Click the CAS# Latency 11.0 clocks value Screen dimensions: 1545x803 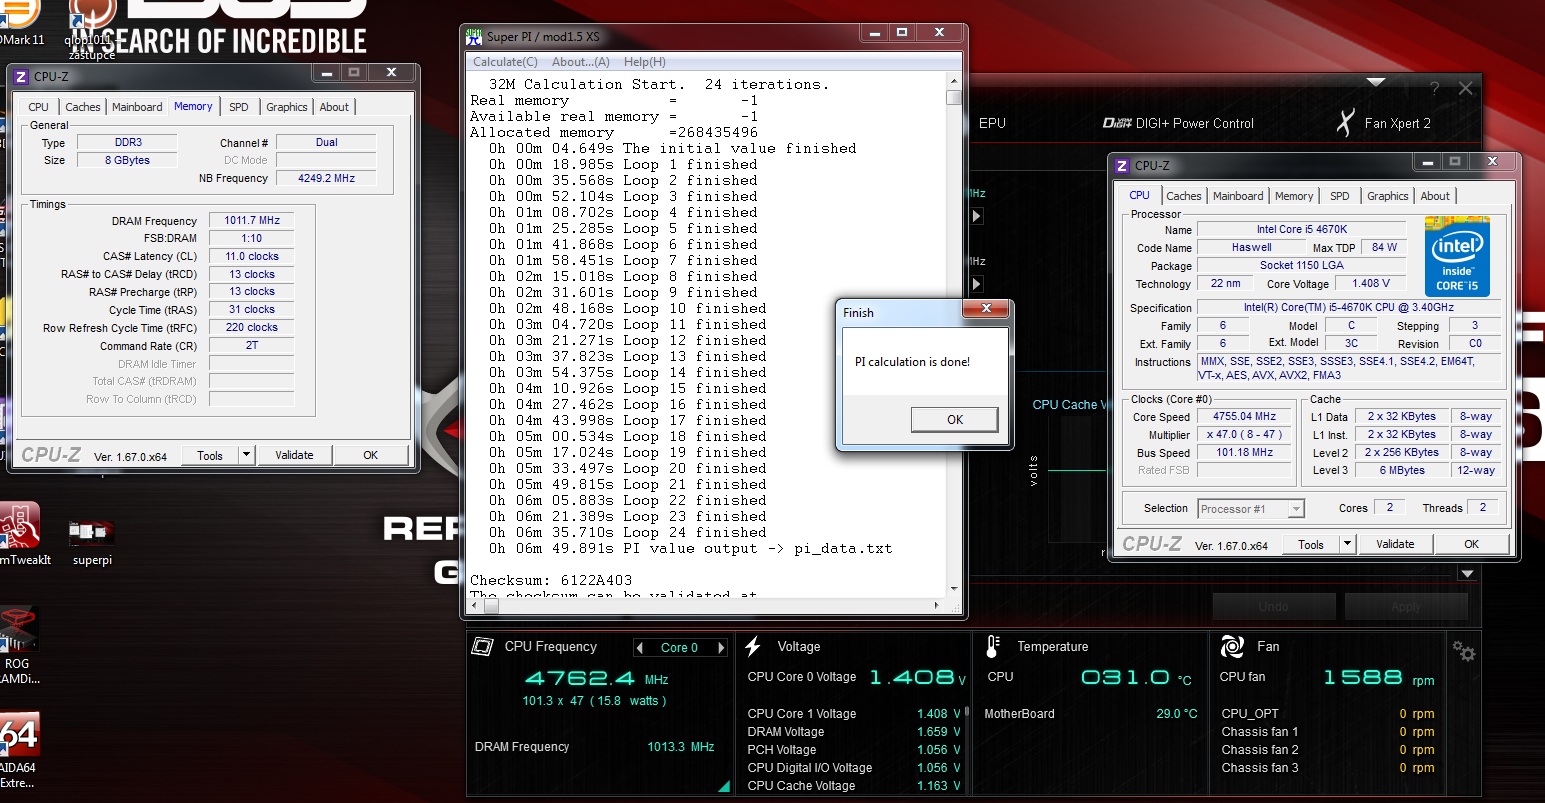pos(251,256)
